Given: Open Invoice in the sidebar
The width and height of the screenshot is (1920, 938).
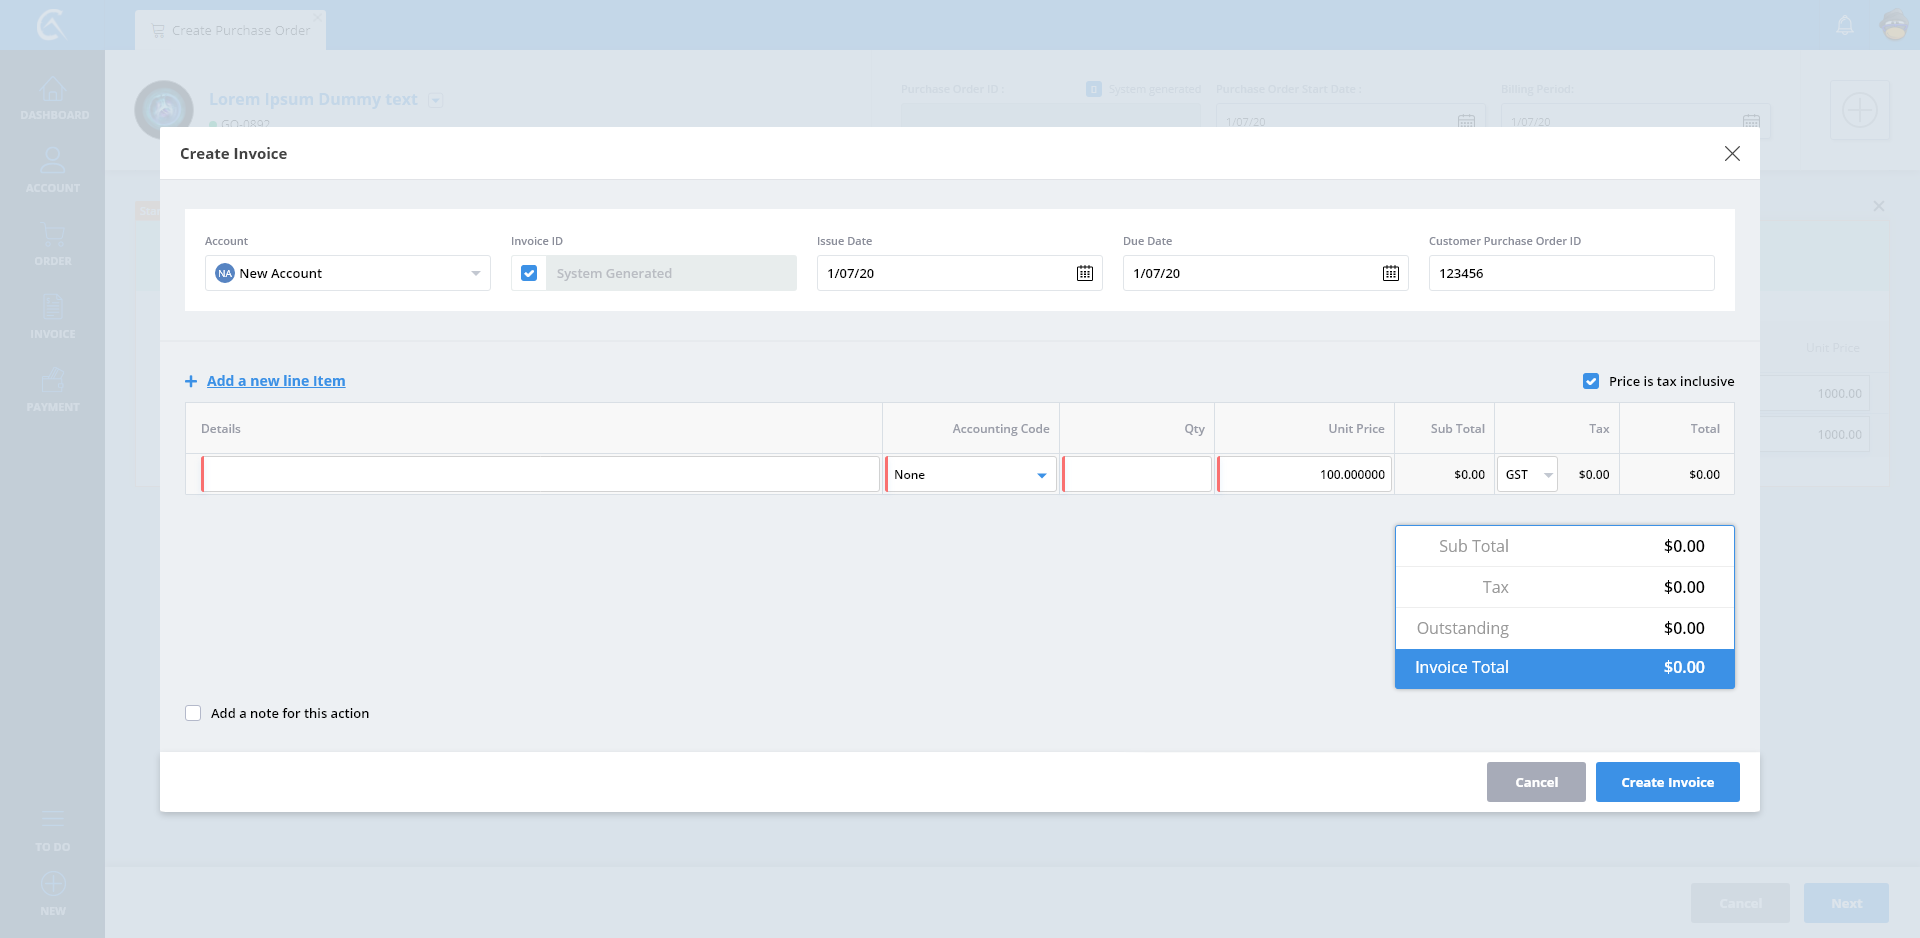Looking at the screenshot, I should click(x=53, y=317).
